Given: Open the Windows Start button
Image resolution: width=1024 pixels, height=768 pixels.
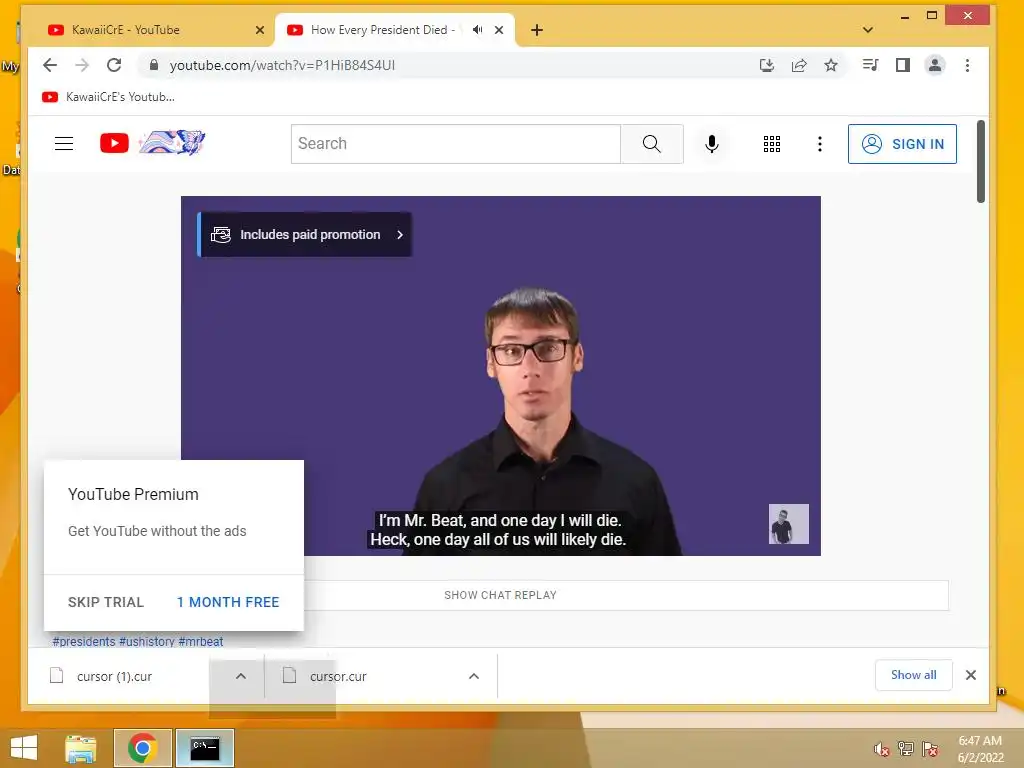Looking at the screenshot, I should click(x=24, y=748).
